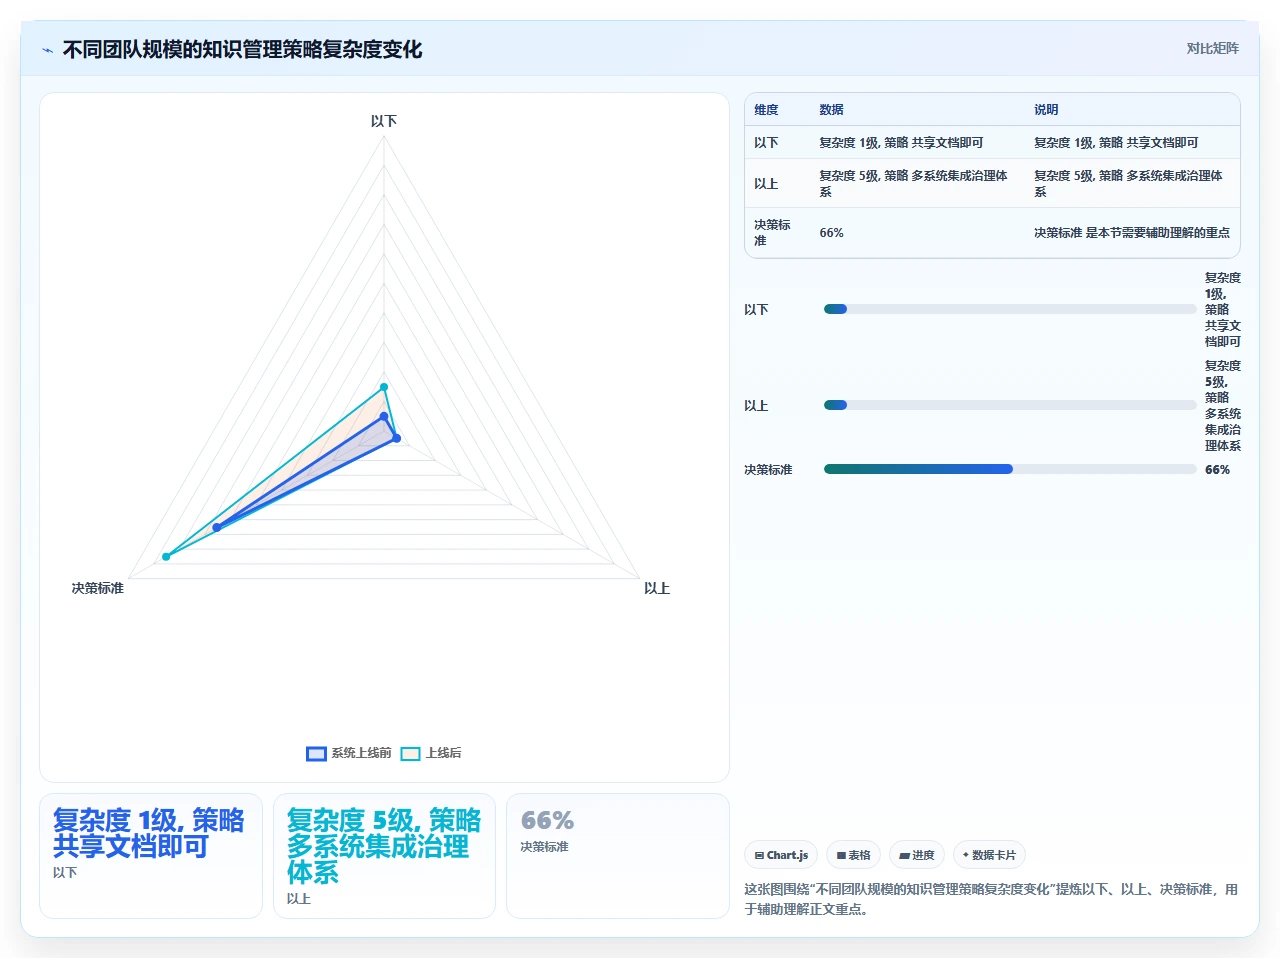
Task: Click the teal data point near 决策标准 axis
Action: 166,557
